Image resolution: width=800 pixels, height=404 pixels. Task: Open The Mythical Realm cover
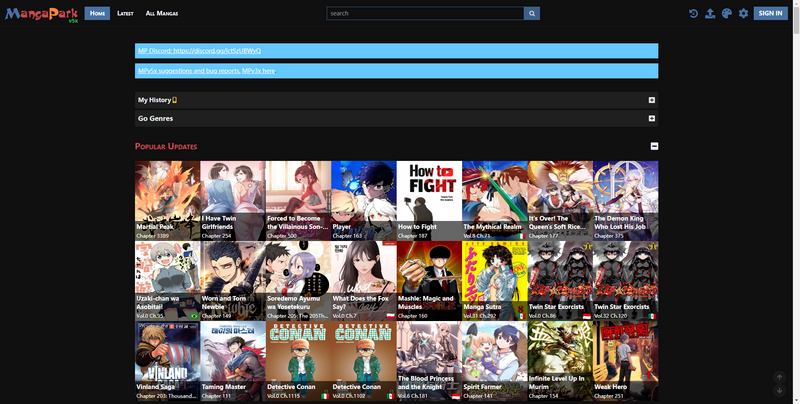(x=494, y=200)
